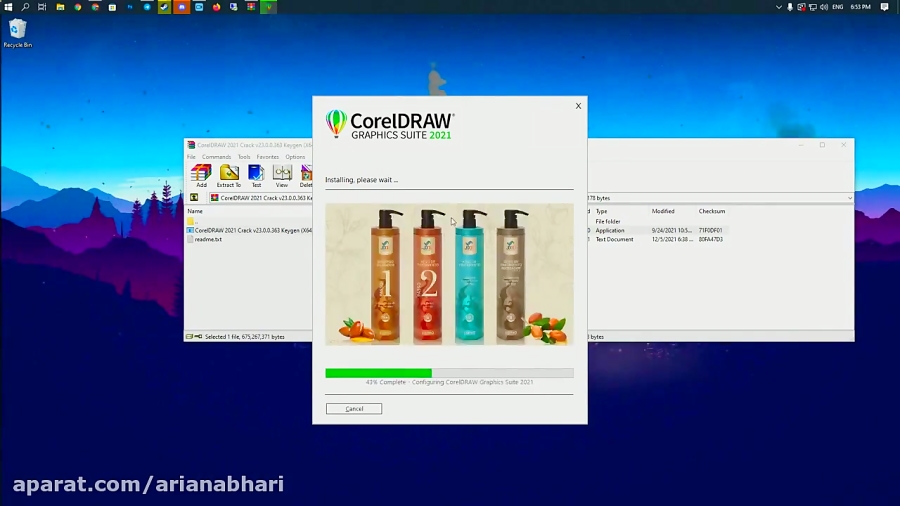Click the View icon in WinRAR toolbar
Image resolution: width=900 pixels, height=506 pixels.
(x=282, y=176)
